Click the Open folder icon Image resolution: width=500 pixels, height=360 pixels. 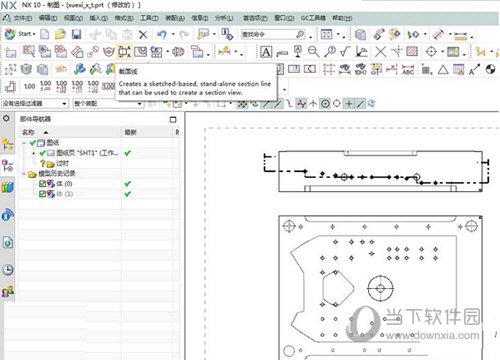[x=60, y=34]
